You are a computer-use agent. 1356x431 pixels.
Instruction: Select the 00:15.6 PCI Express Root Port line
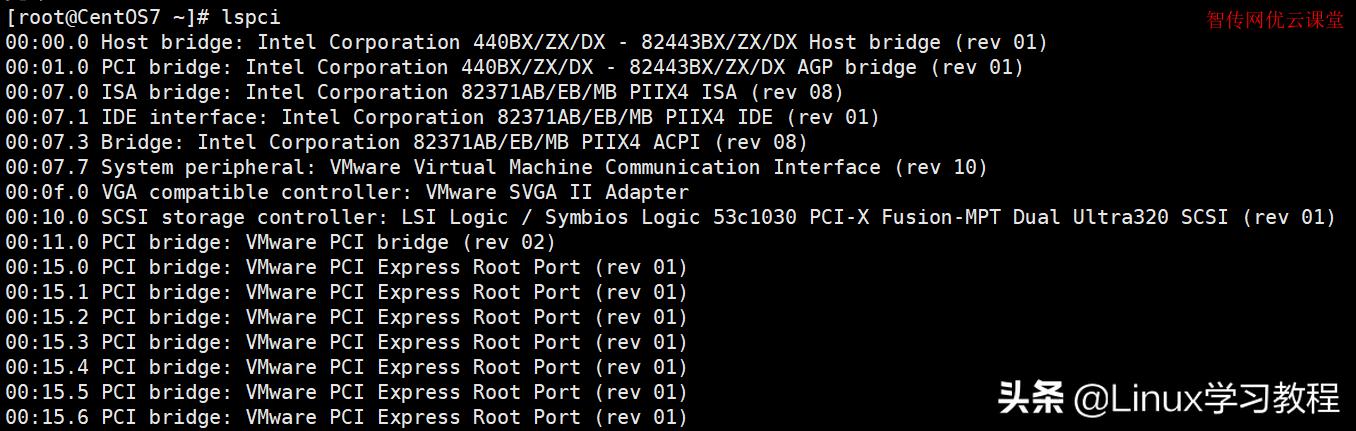(x=346, y=418)
